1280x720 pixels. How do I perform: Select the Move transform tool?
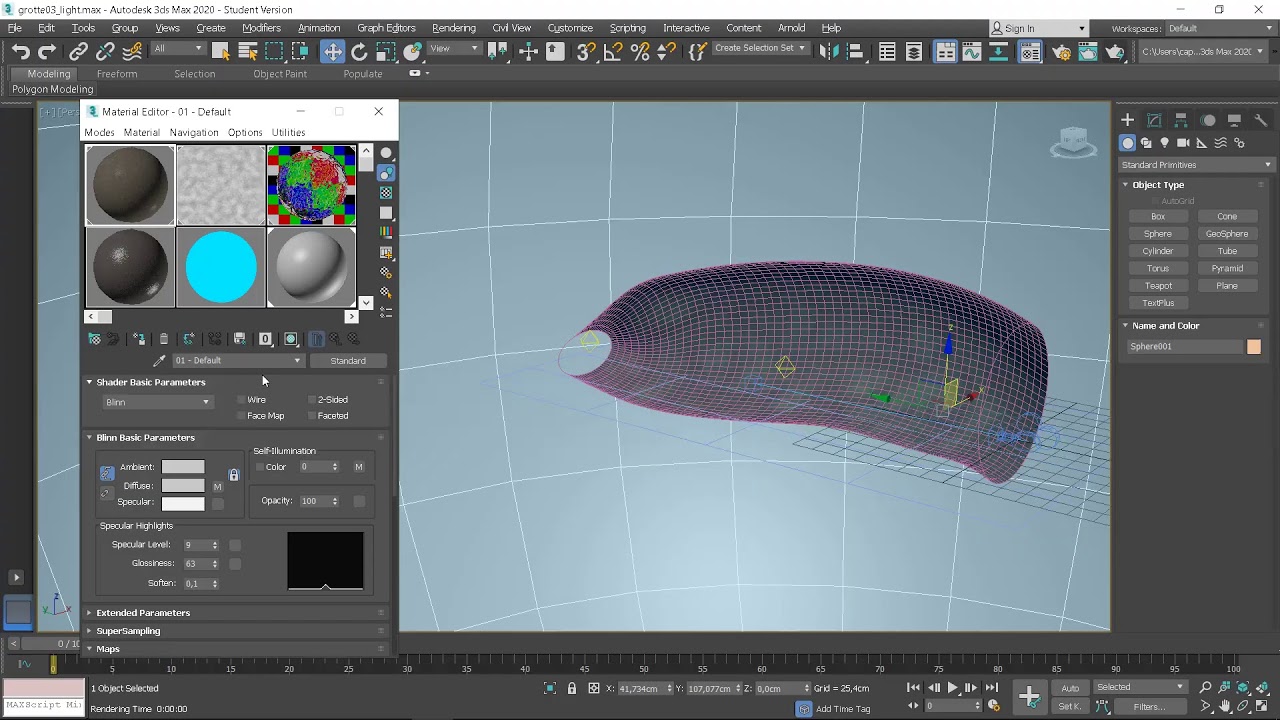click(332, 52)
